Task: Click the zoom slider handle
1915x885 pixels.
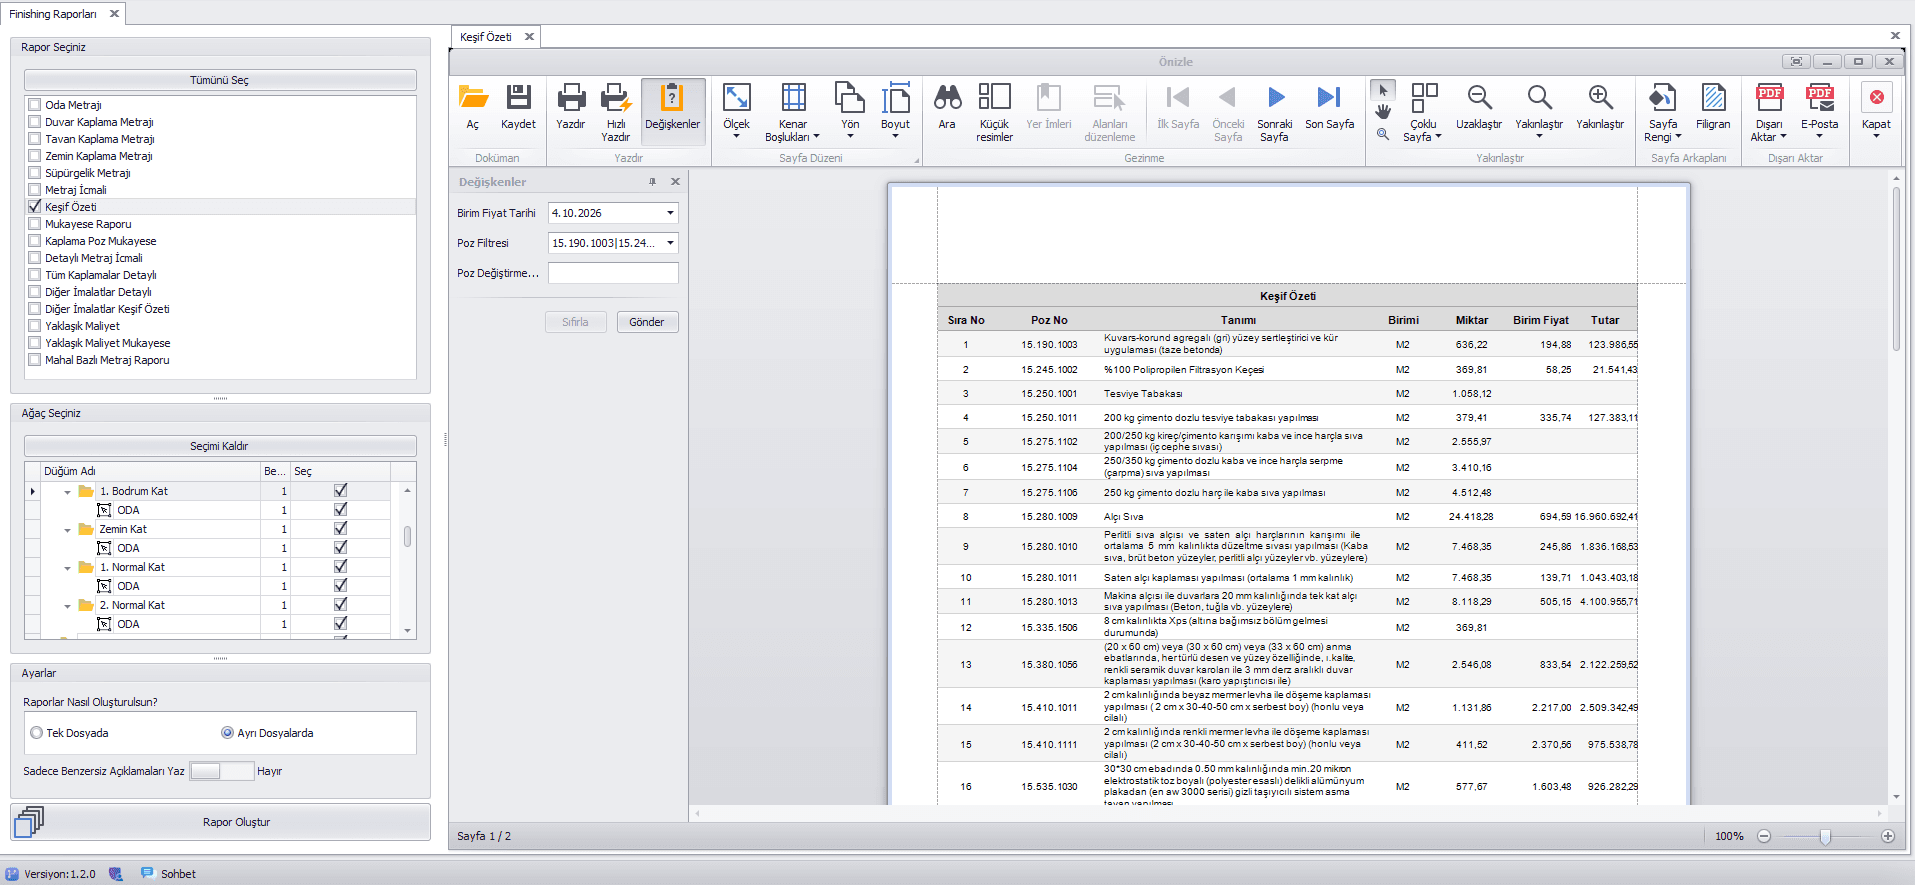Action: coord(1825,836)
